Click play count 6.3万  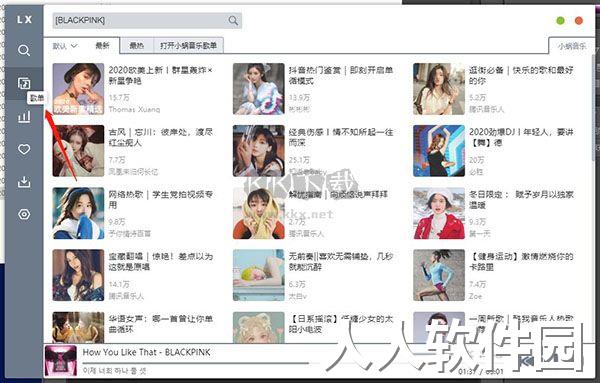pyautogui.click(x=297, y=284)
